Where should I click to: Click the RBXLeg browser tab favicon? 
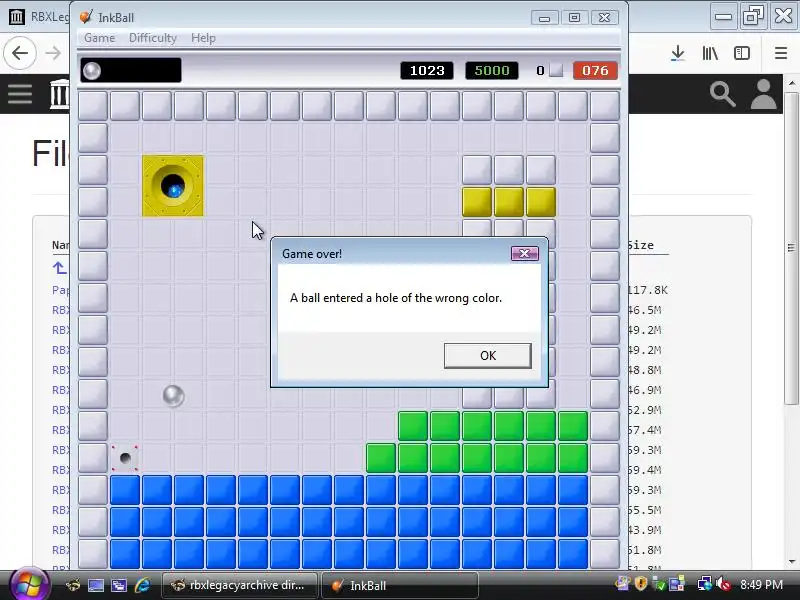click(x=17, y=17)
